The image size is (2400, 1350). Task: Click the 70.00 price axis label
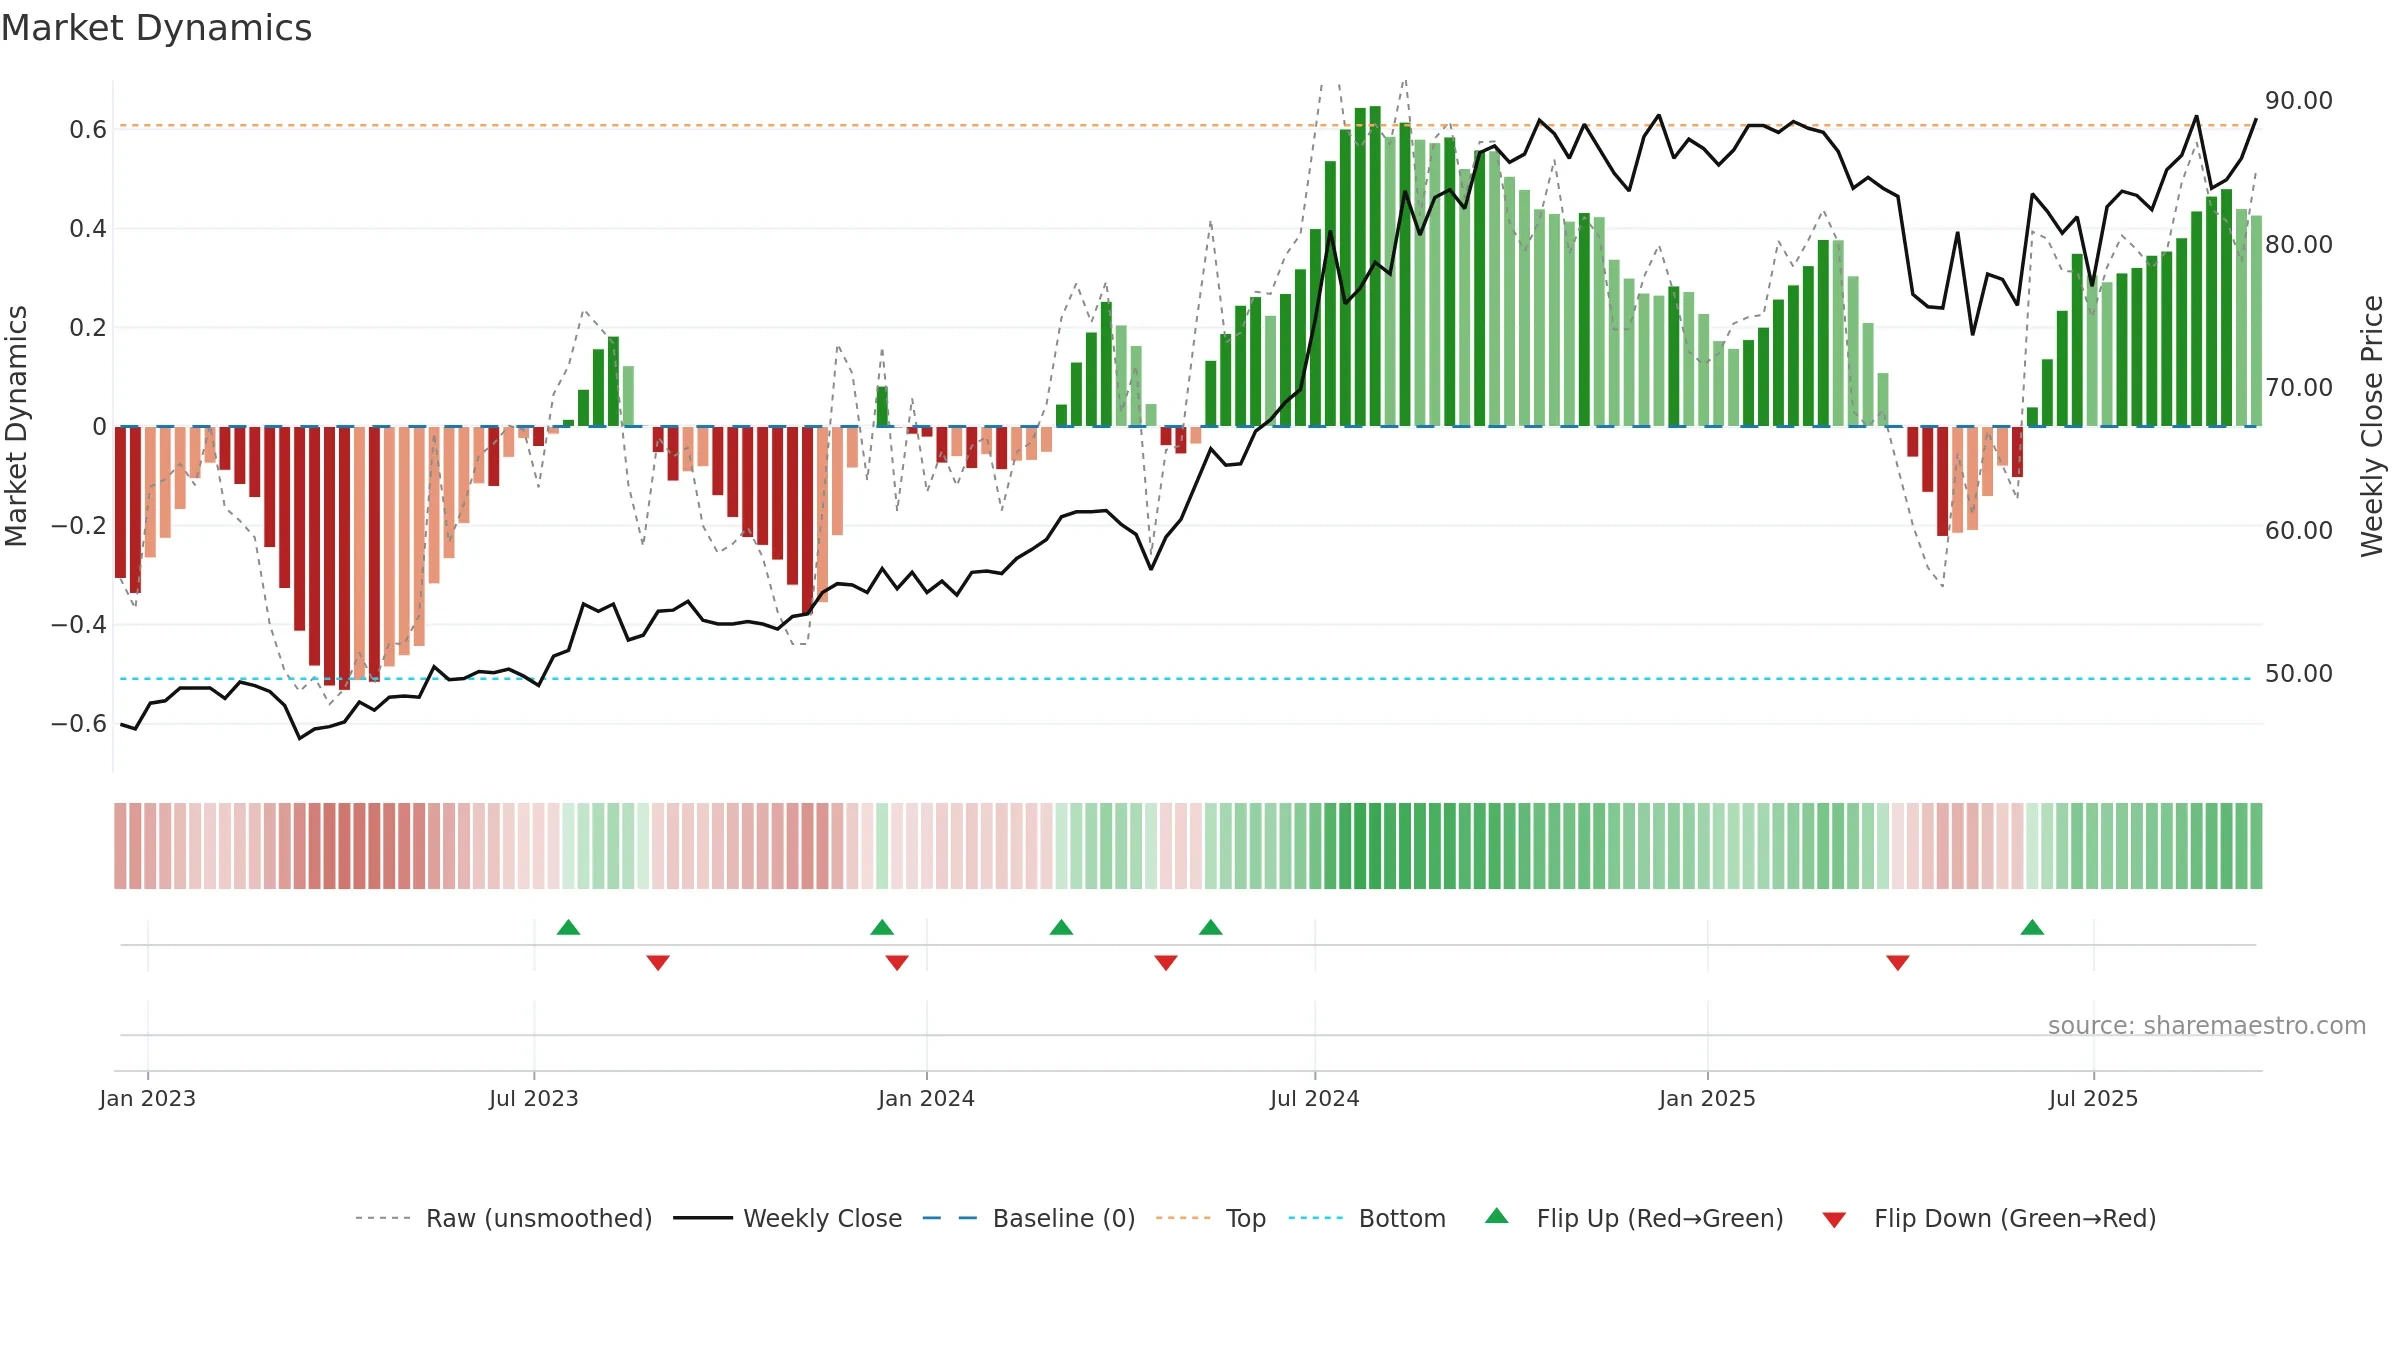[x=2299, y=387]
